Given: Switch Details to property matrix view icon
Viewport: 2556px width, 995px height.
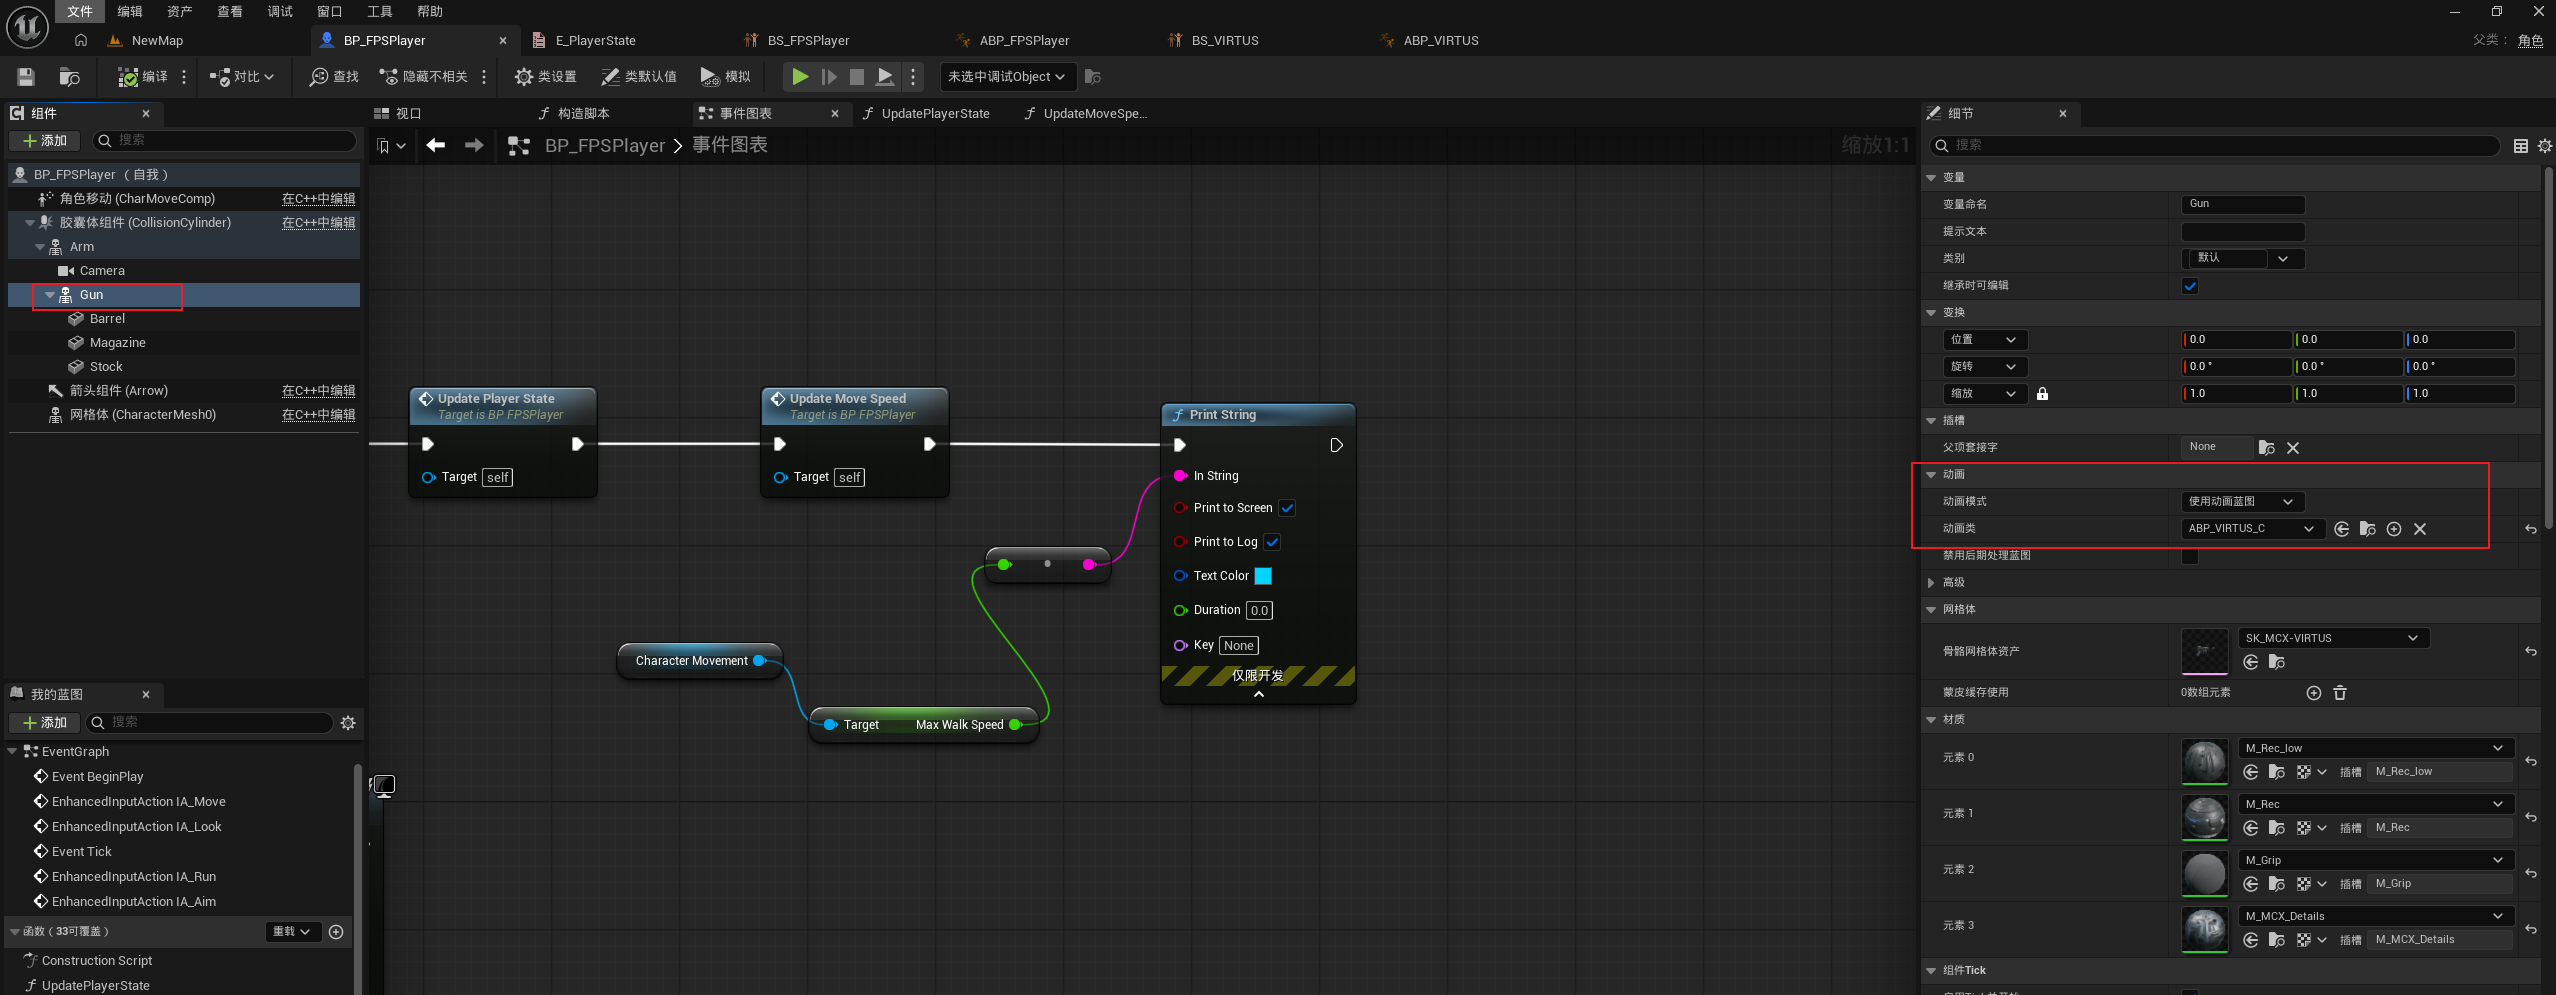Looking at the screenshot, I should [2520, 146].
